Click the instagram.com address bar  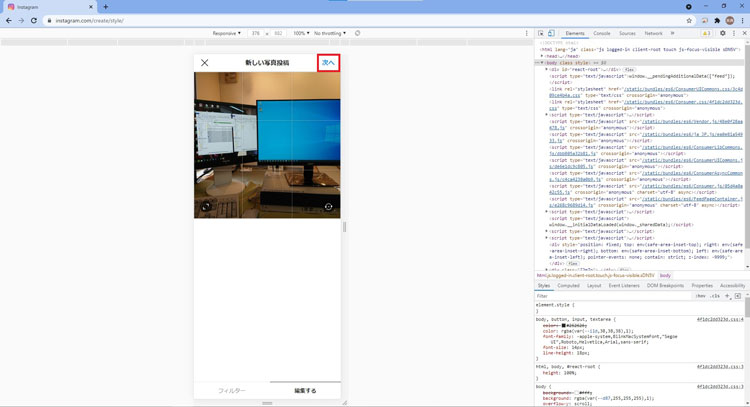coord(368,21)
